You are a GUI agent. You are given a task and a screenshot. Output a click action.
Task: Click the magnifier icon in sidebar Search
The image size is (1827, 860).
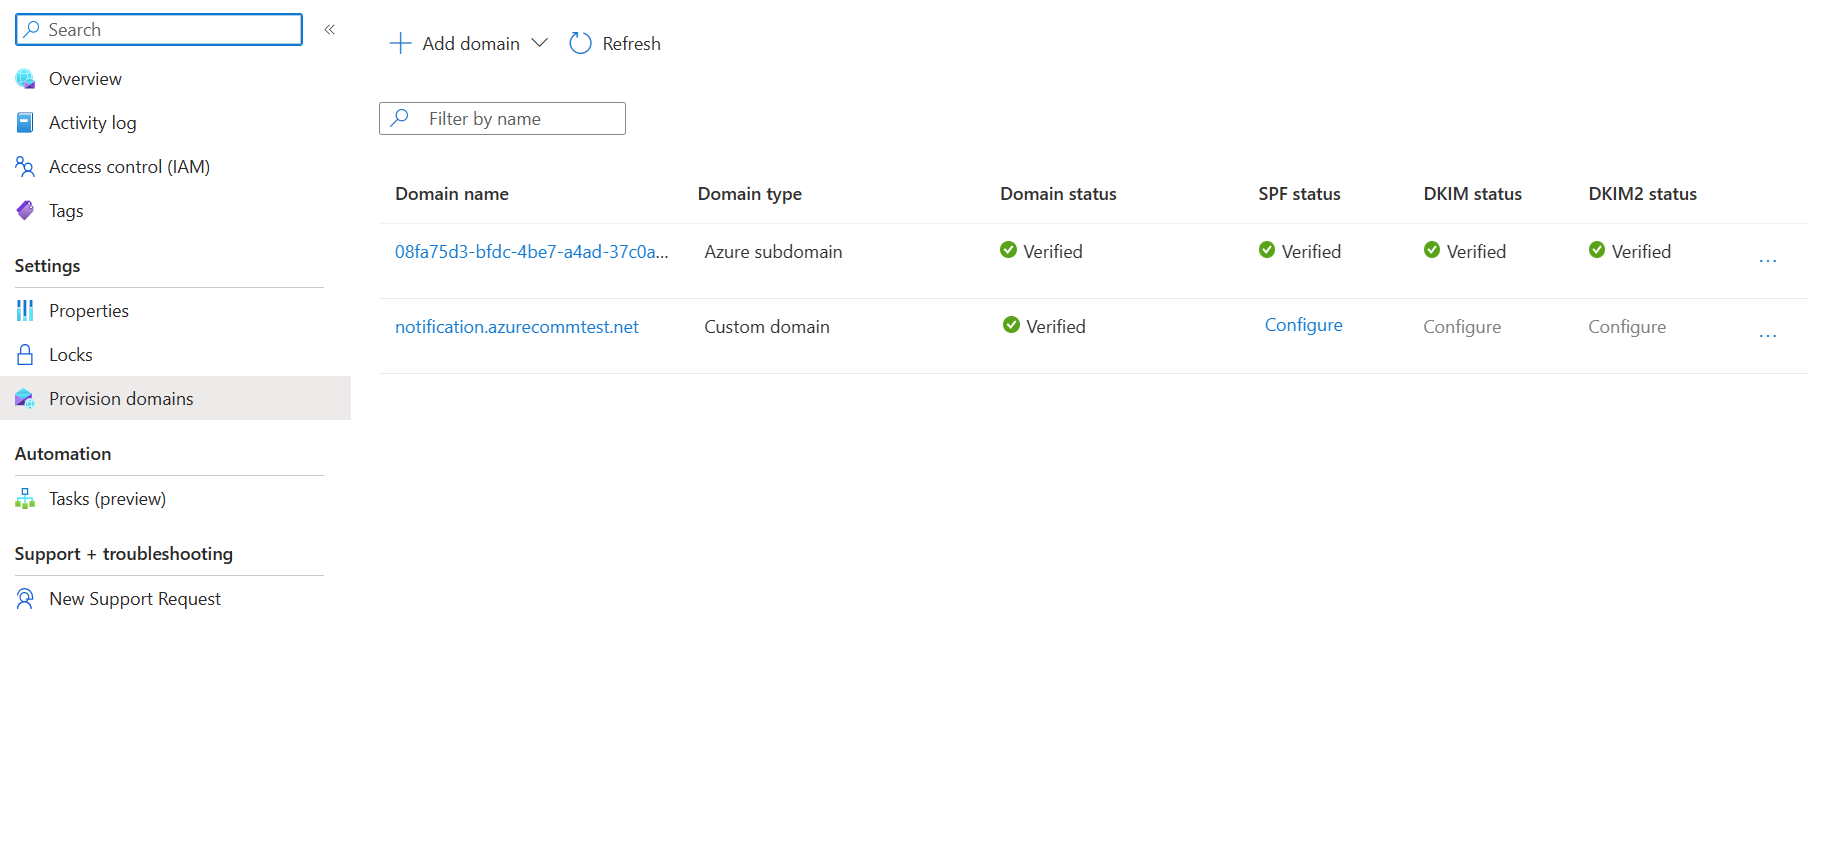32,30
